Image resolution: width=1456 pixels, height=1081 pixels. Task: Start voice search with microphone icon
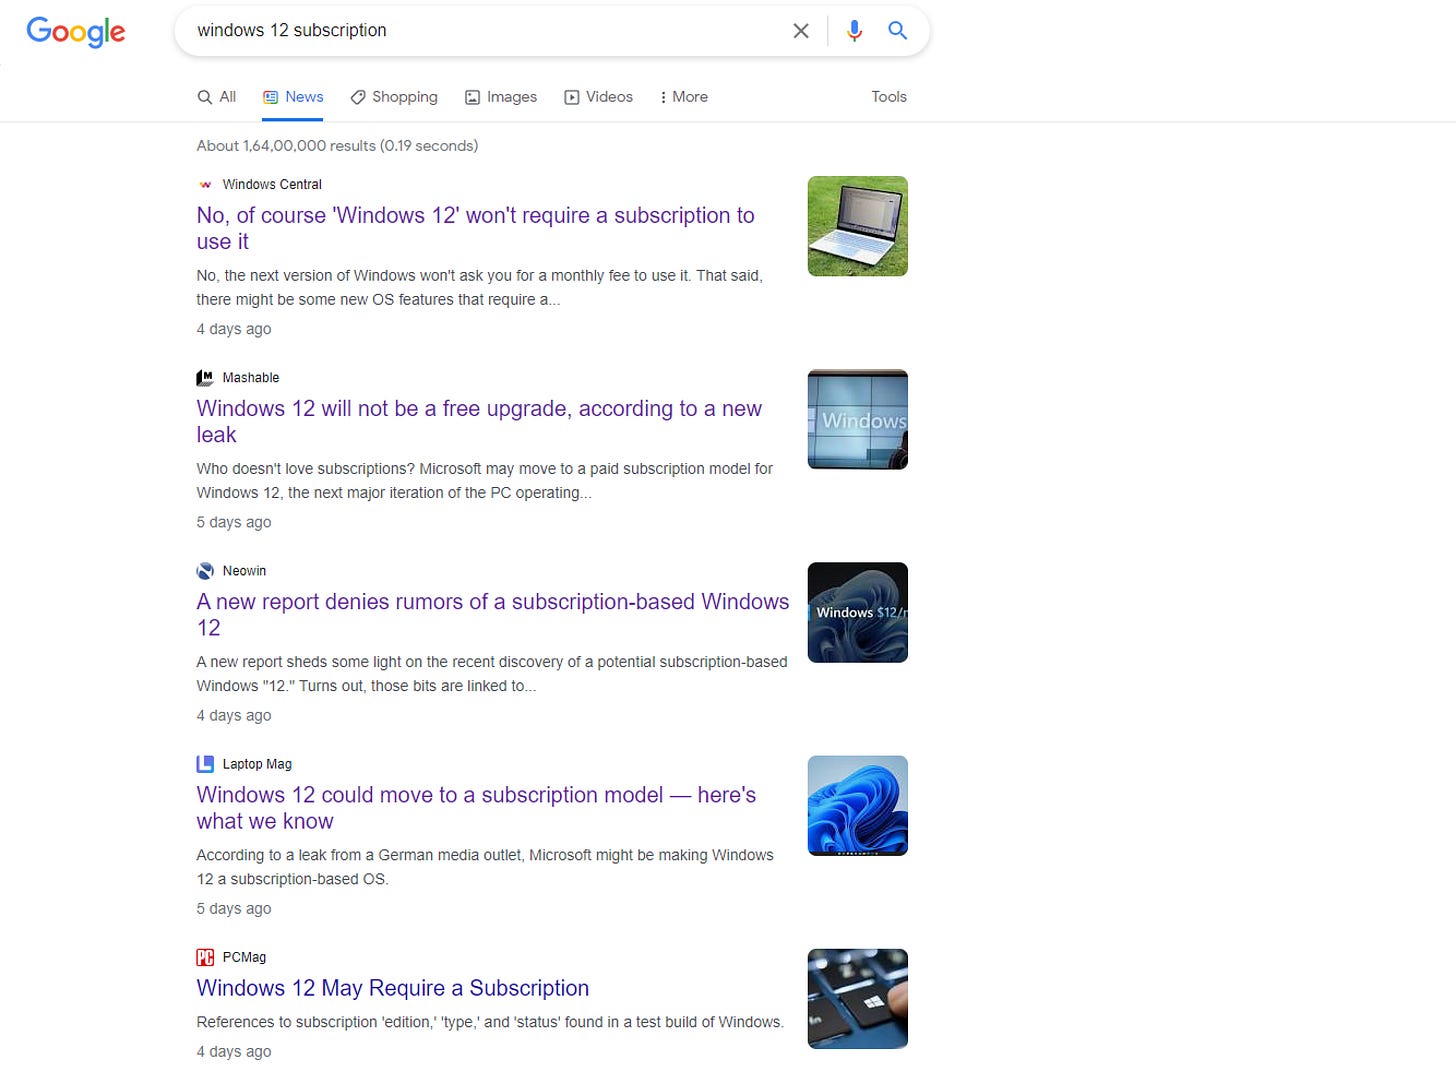coord(854,31)
